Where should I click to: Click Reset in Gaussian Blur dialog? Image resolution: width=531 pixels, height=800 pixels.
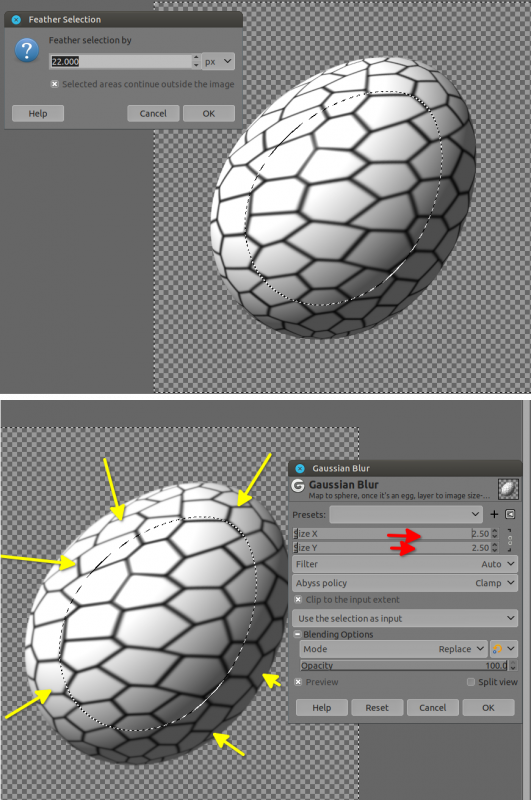click(x=377, y=708)
